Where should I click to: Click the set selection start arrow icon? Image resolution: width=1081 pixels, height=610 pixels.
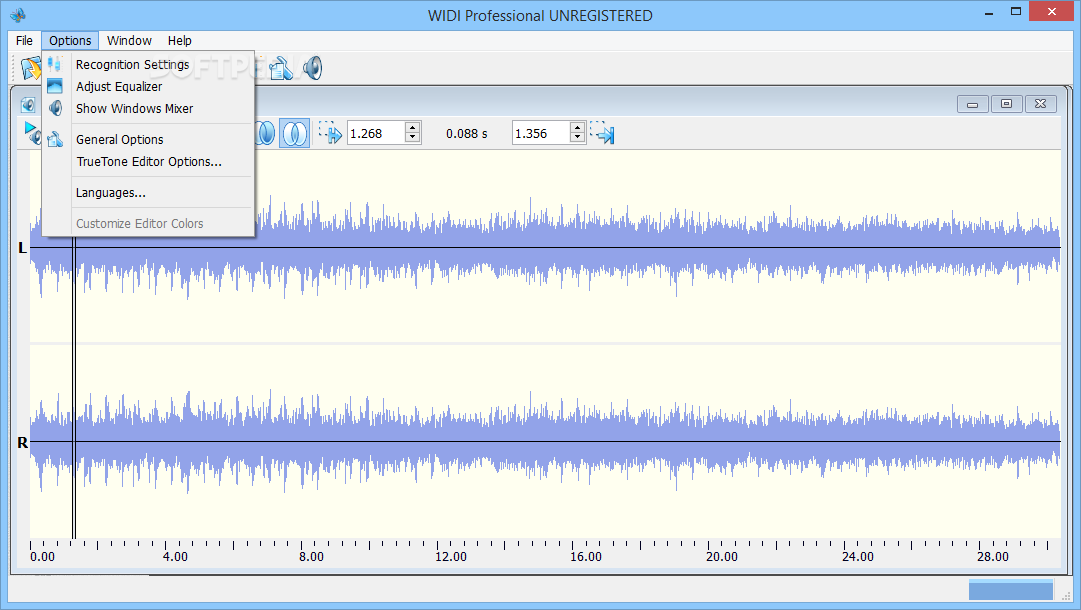[x=330, y=133]
